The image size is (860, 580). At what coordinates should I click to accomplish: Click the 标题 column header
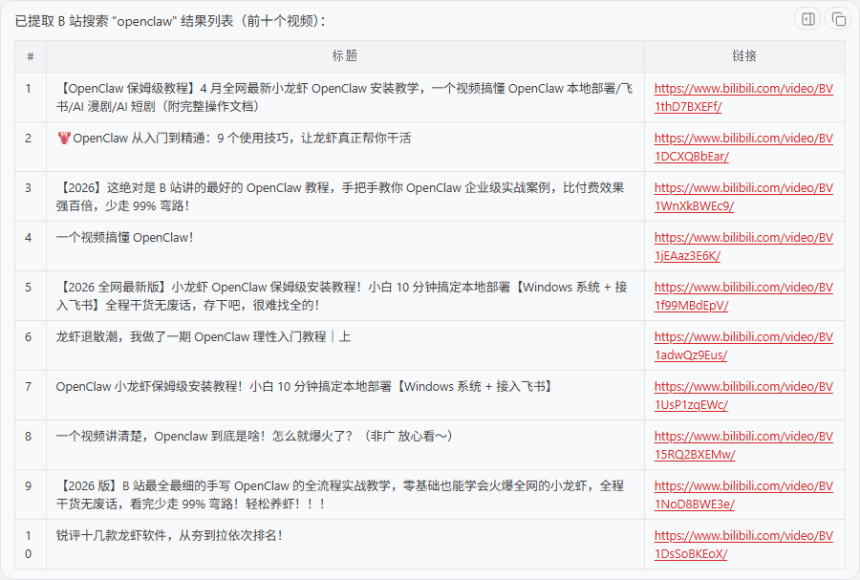click(x=345, y=56)
